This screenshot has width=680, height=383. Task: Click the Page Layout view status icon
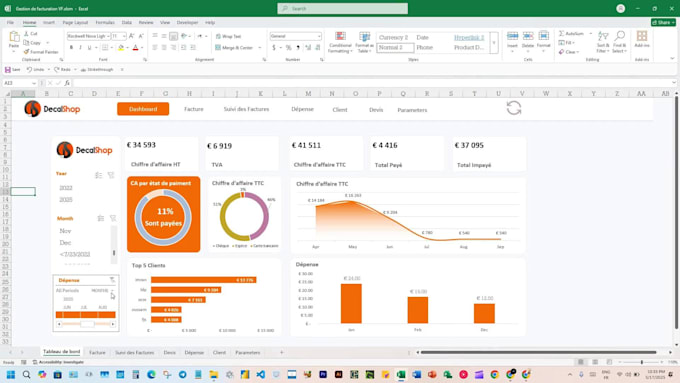click(x=595, y=362)
